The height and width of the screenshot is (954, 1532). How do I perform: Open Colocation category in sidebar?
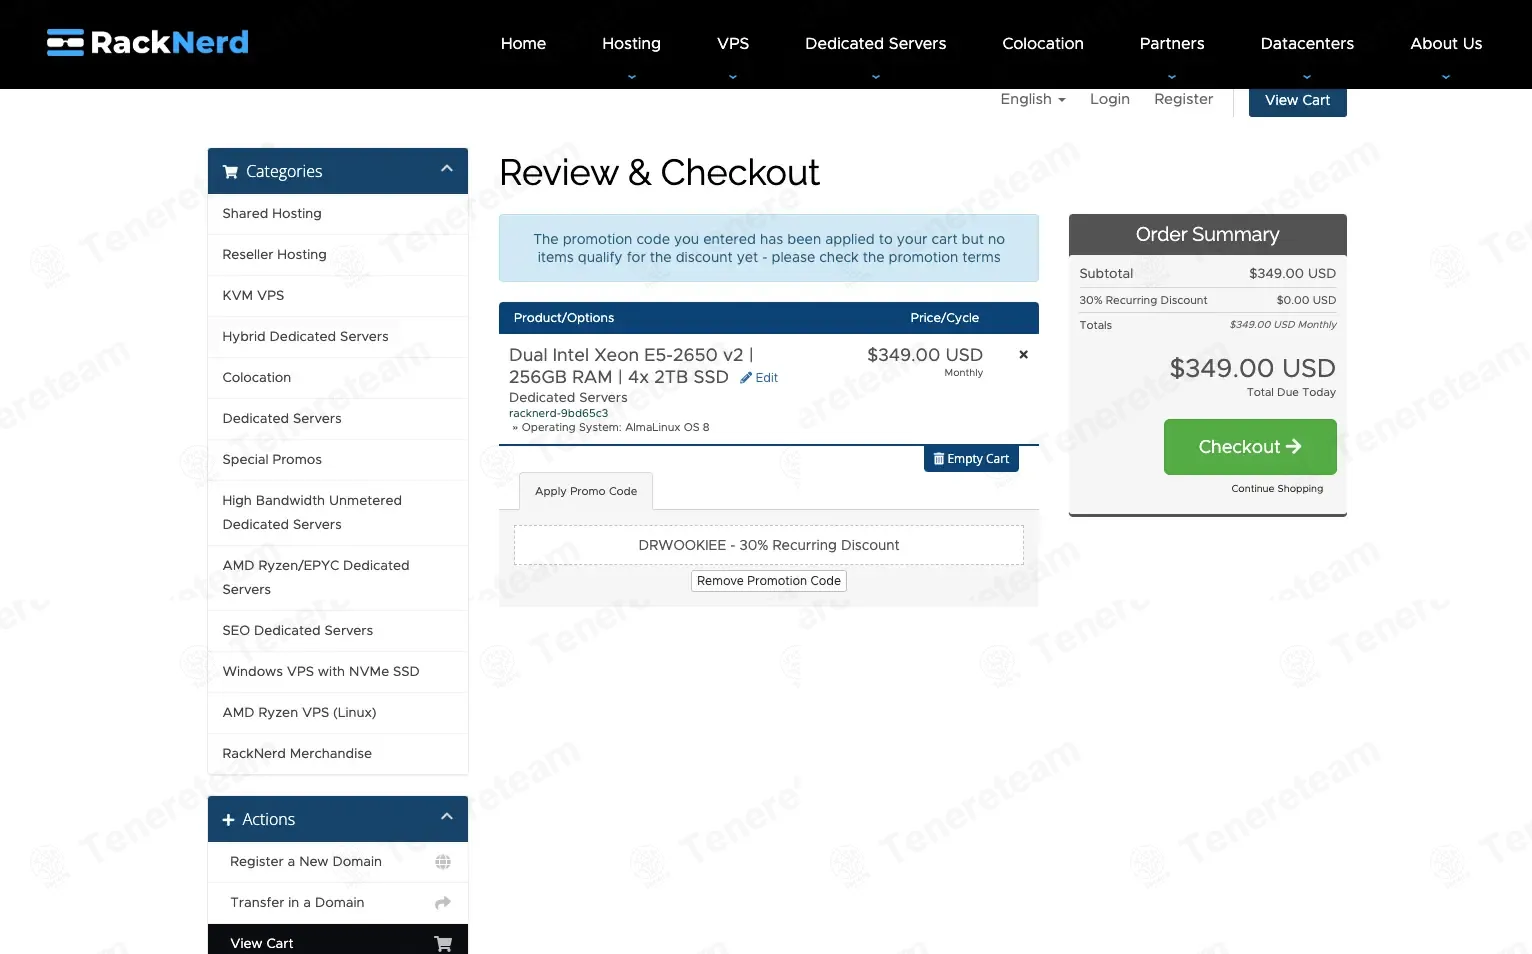[x=338, y=378]
